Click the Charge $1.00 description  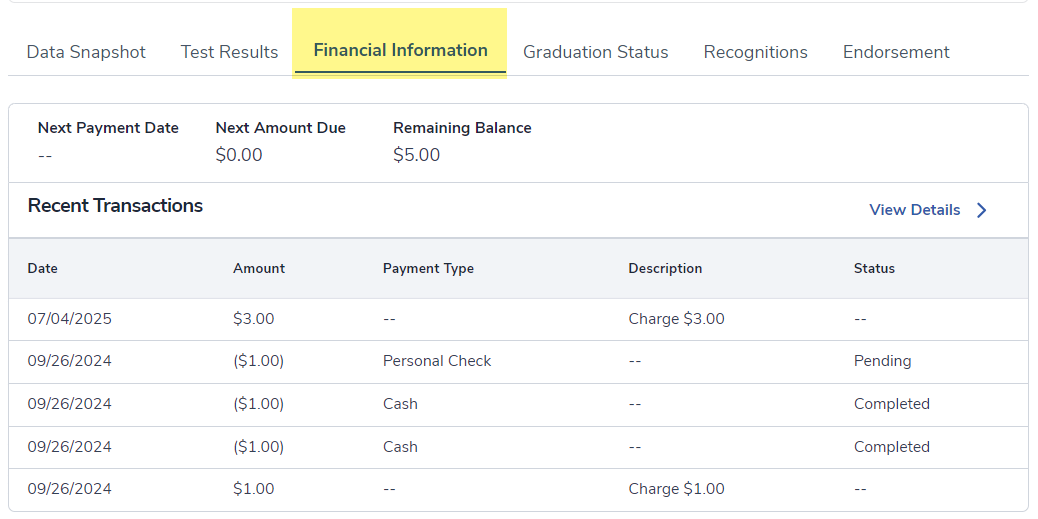[x=676, y=489]
